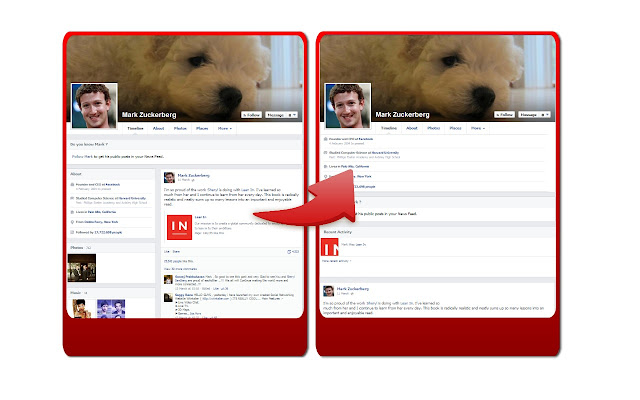Click the Lives in home icon in left About box
Screen dimensions: 640x400
(x=72, y=212)
